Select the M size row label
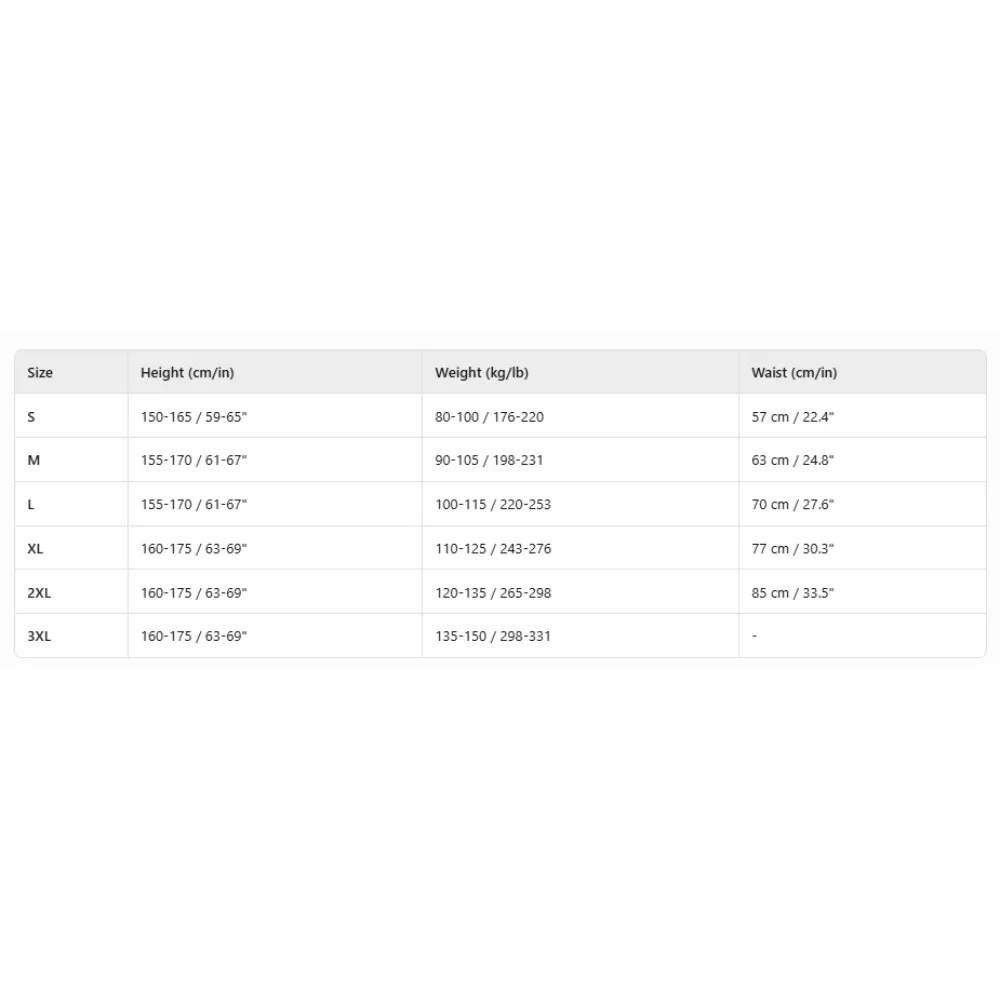Screen dimensions: 1000x1000 point(33,461)
